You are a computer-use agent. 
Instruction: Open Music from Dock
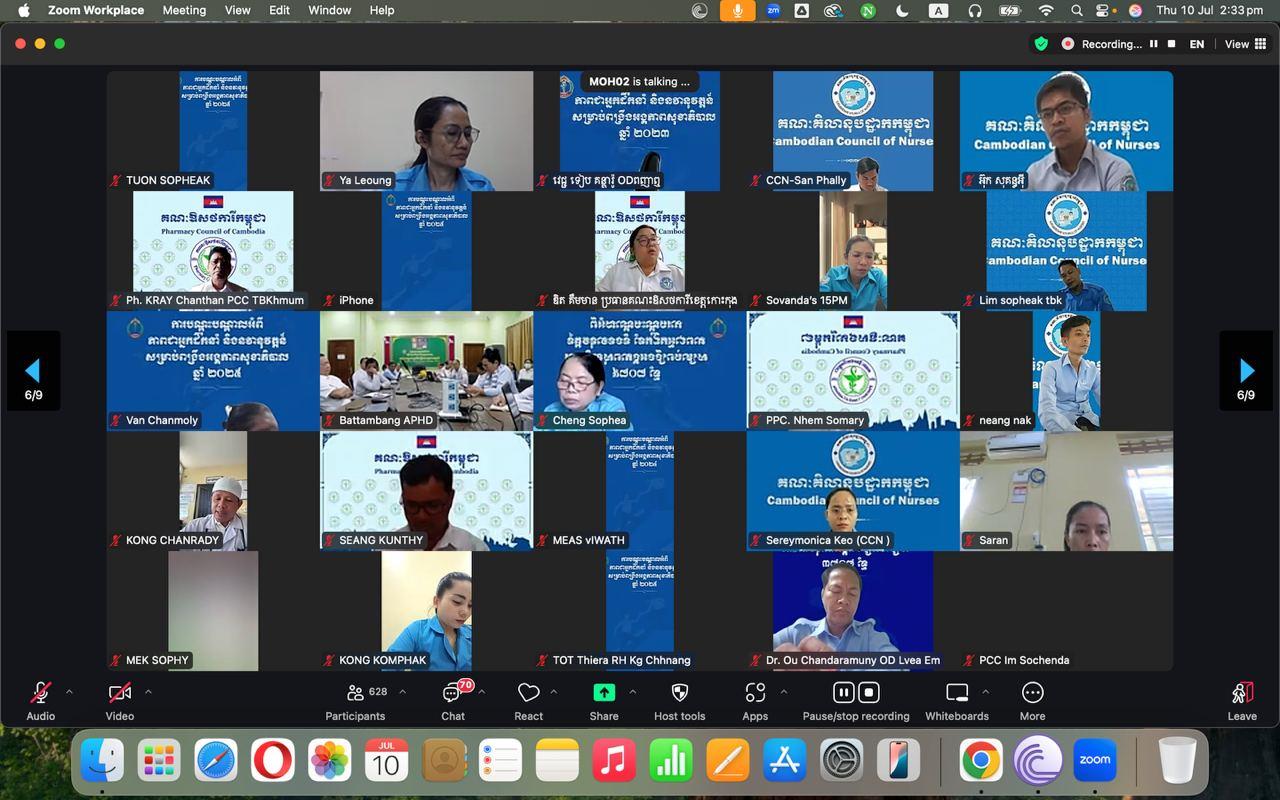pos(614,761)
